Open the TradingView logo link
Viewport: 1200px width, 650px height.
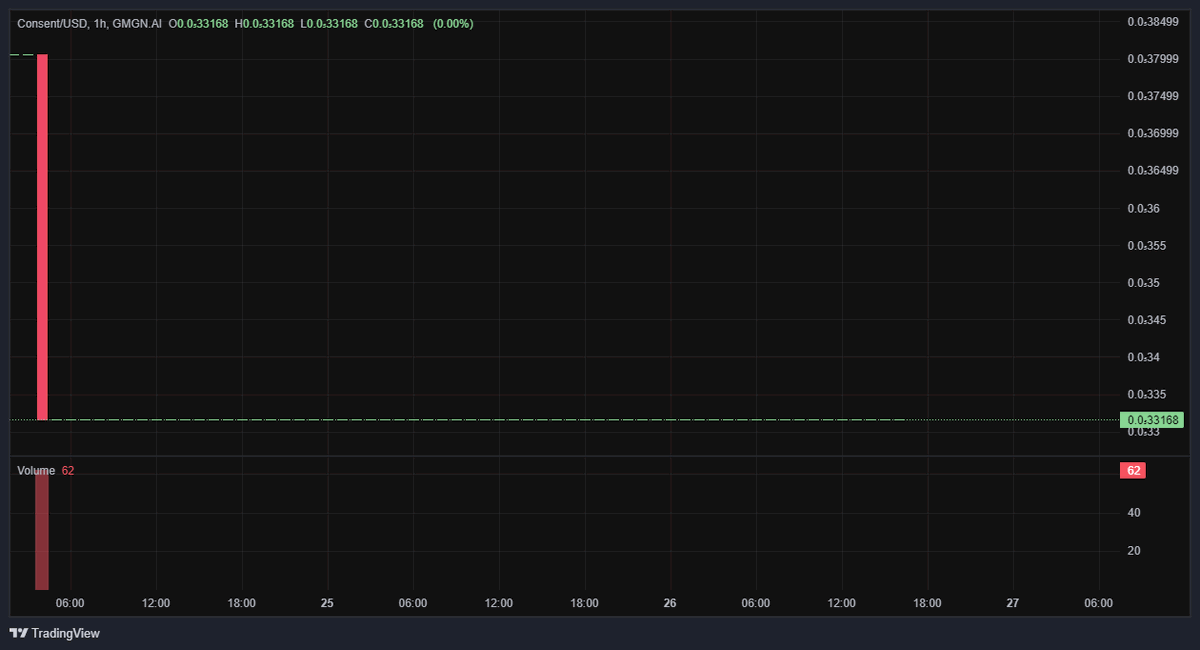tap(55, 633)
